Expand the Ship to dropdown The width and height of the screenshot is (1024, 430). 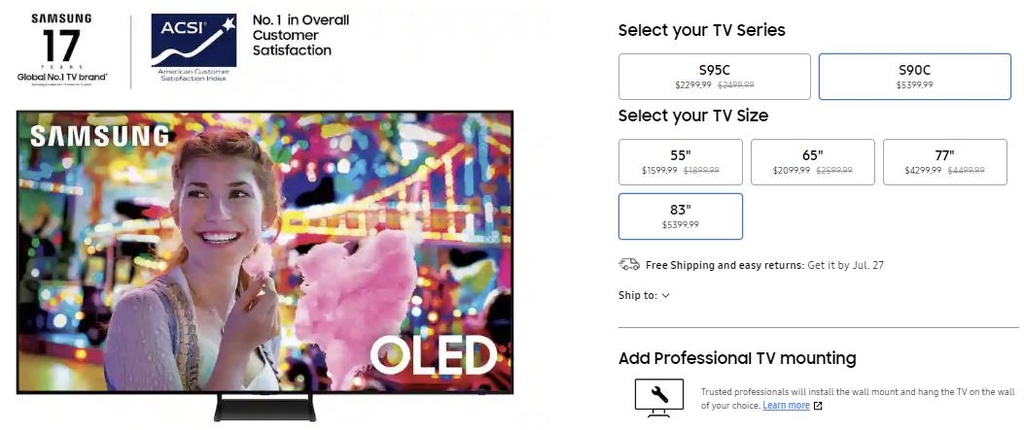pyautogui.click(x=645, y=295)
